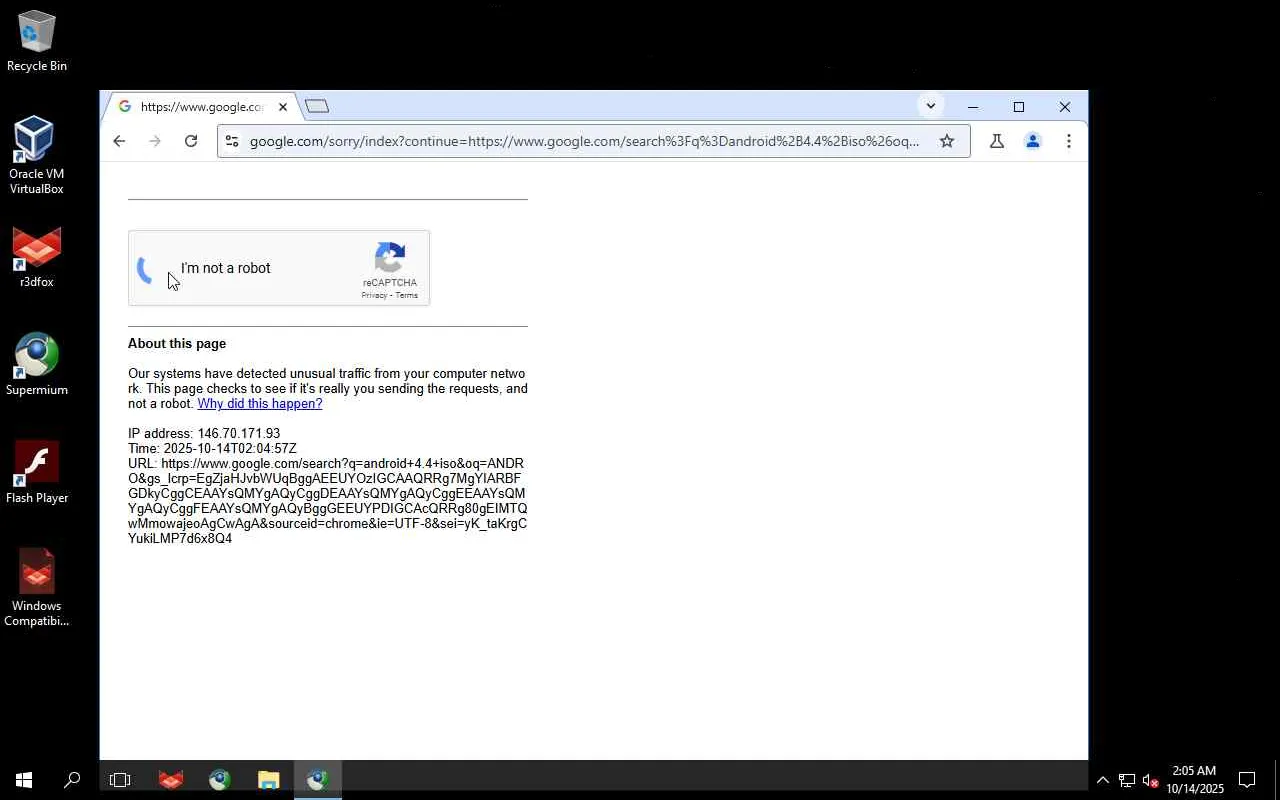Click the Time 2025-10-14T02:04:57Z line
This screenshot has width=1280, height=800.
pos(212,449)
